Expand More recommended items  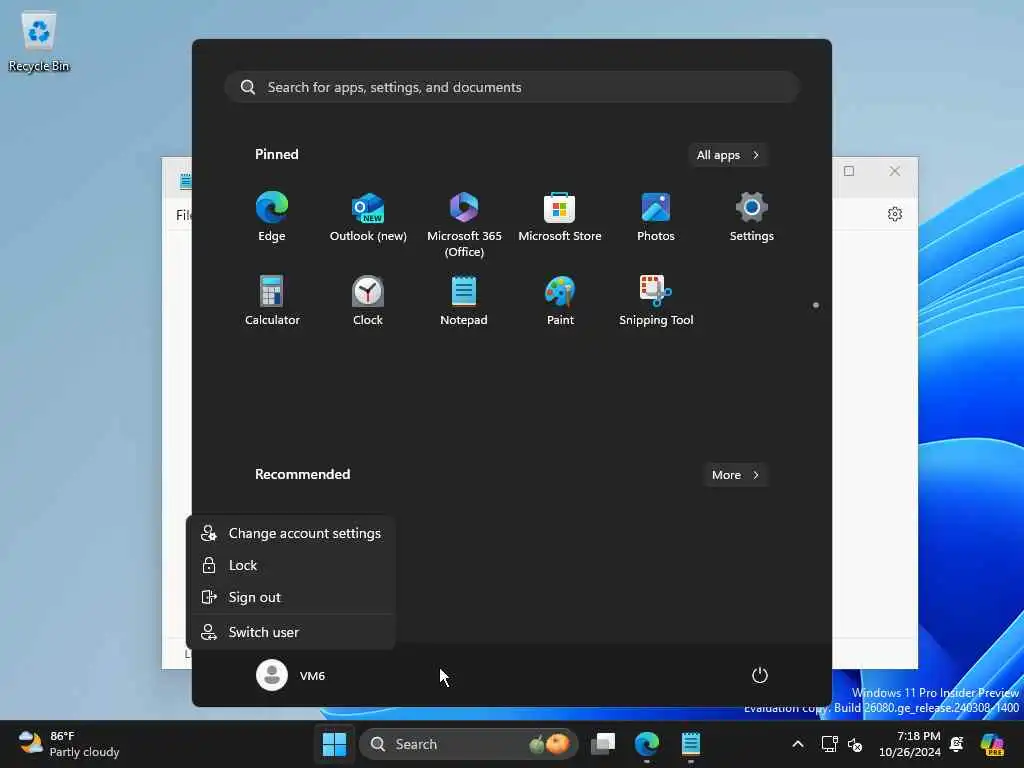[735, 475]
